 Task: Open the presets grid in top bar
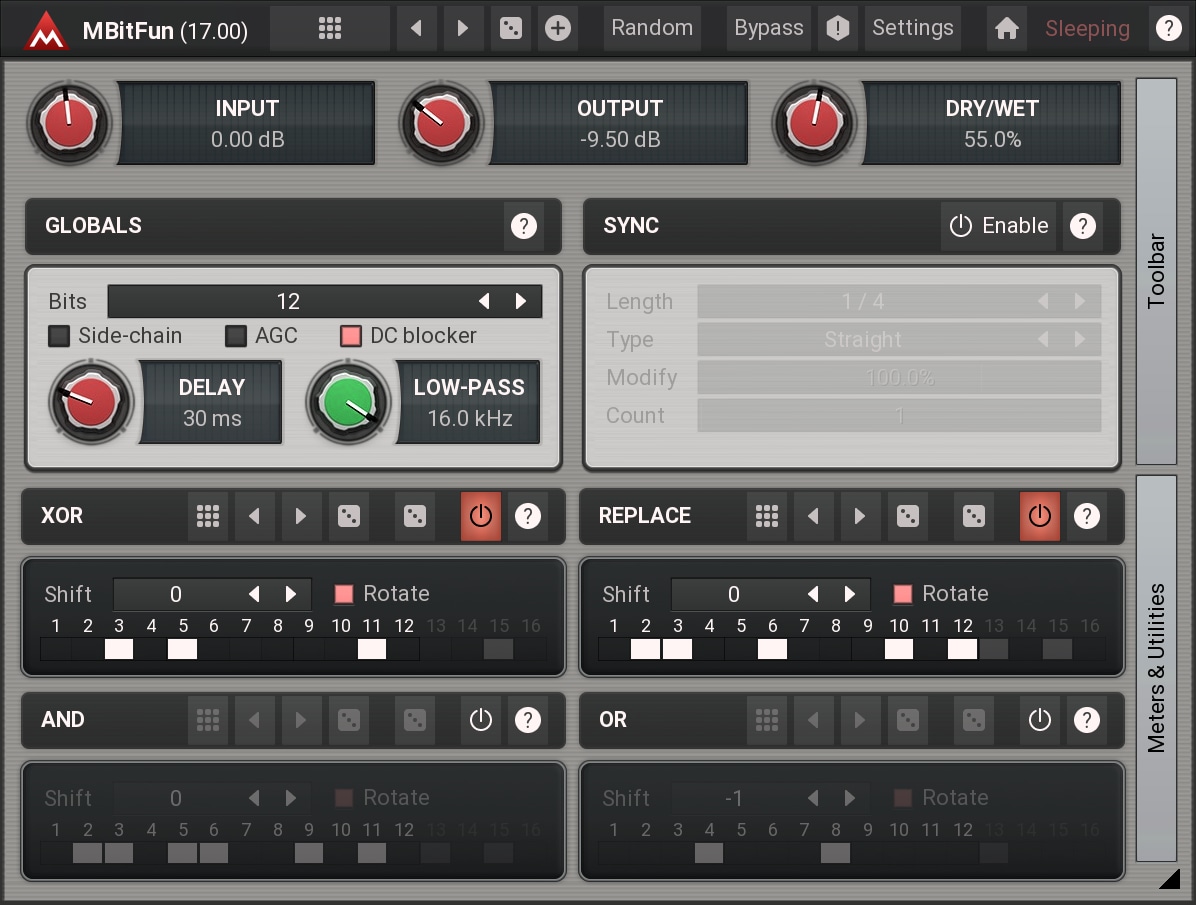[x=329, y=29]
